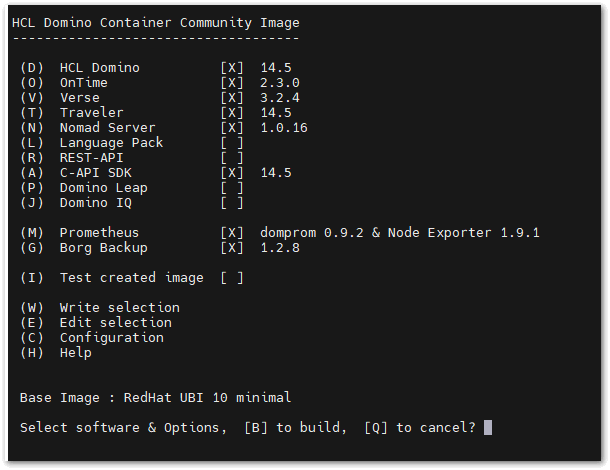Uncheck the OnTime [X] box
Viewport: 610px width, 470px height.
tap(232, 83)
